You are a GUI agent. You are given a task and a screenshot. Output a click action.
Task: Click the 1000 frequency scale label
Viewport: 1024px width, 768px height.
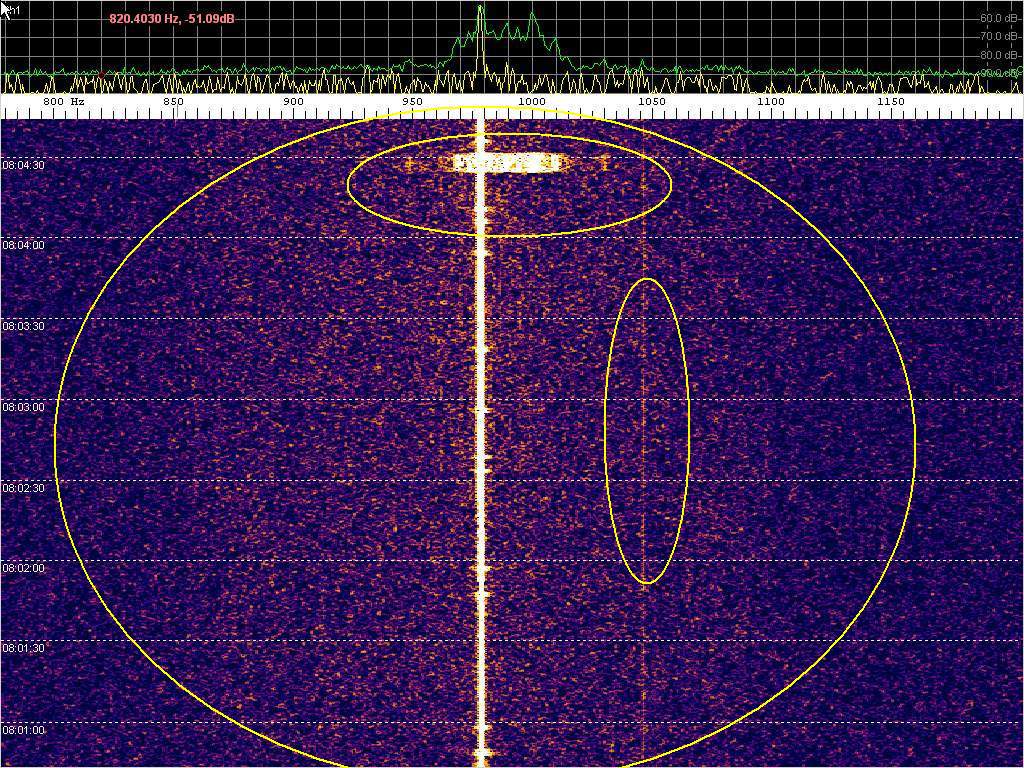coord(532,102)
